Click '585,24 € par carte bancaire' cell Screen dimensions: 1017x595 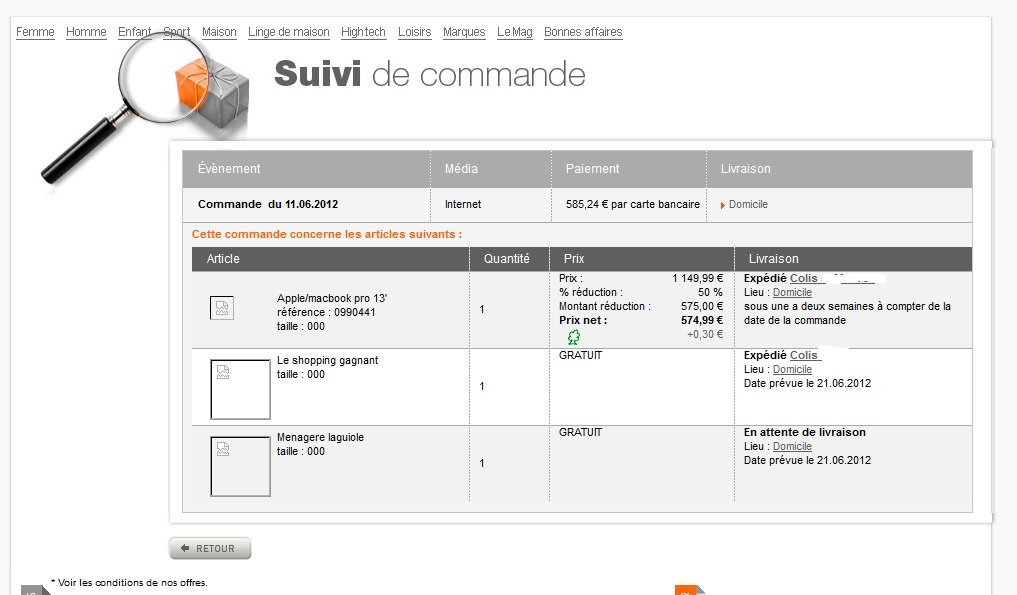(x=632, y=204)
